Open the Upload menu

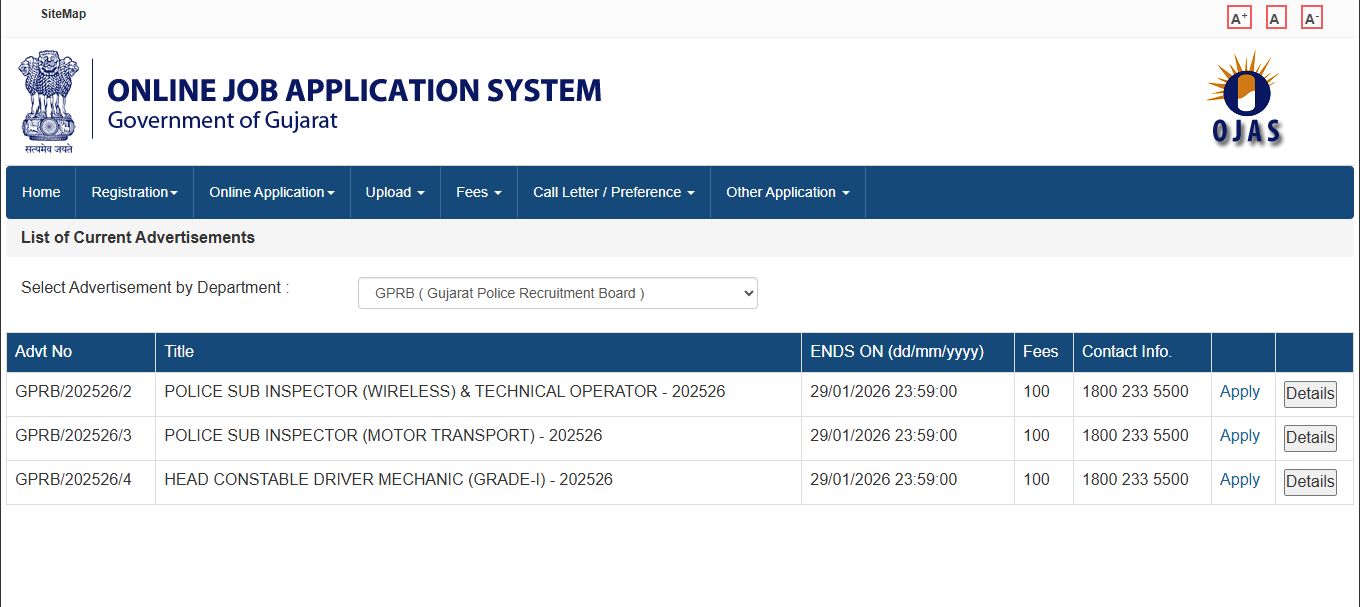(x=394, y=192)
